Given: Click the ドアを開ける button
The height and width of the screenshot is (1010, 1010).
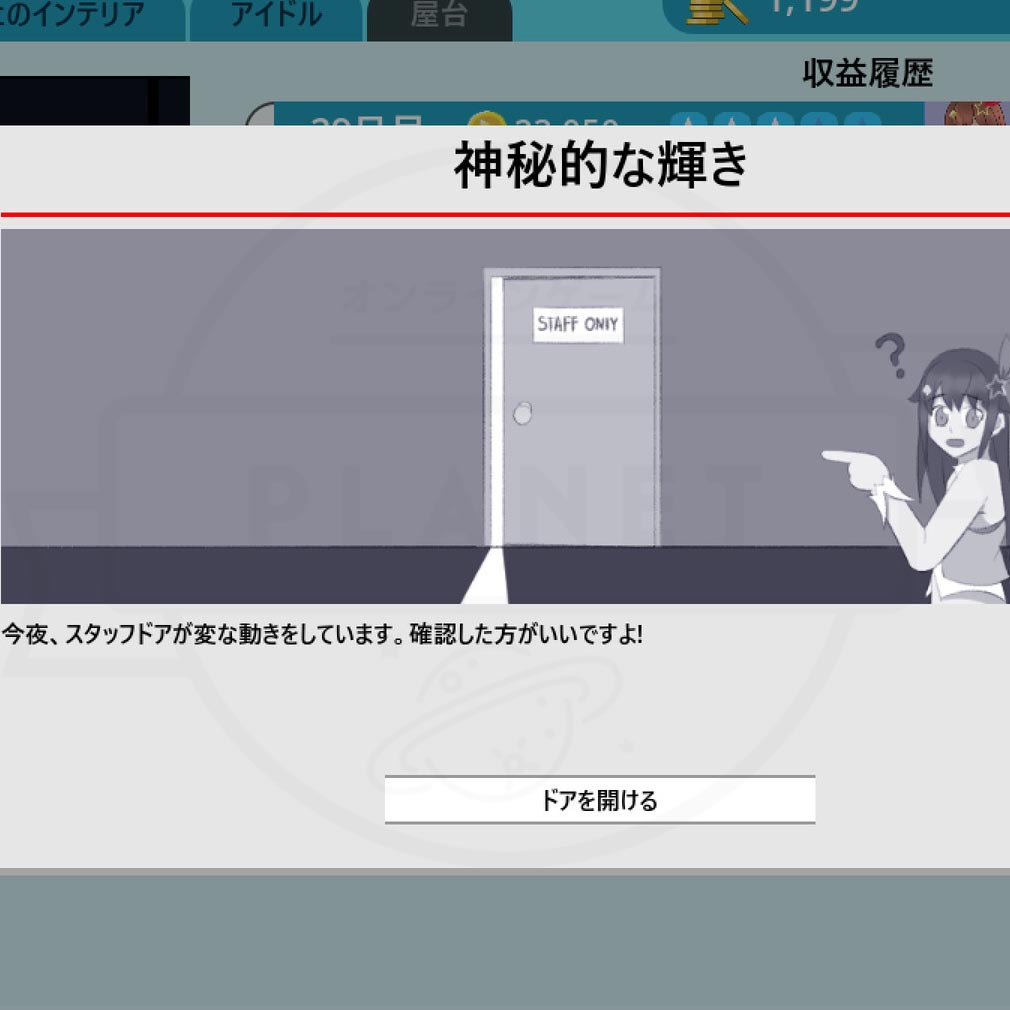Looking at the screenshot, I should (599, 800).
